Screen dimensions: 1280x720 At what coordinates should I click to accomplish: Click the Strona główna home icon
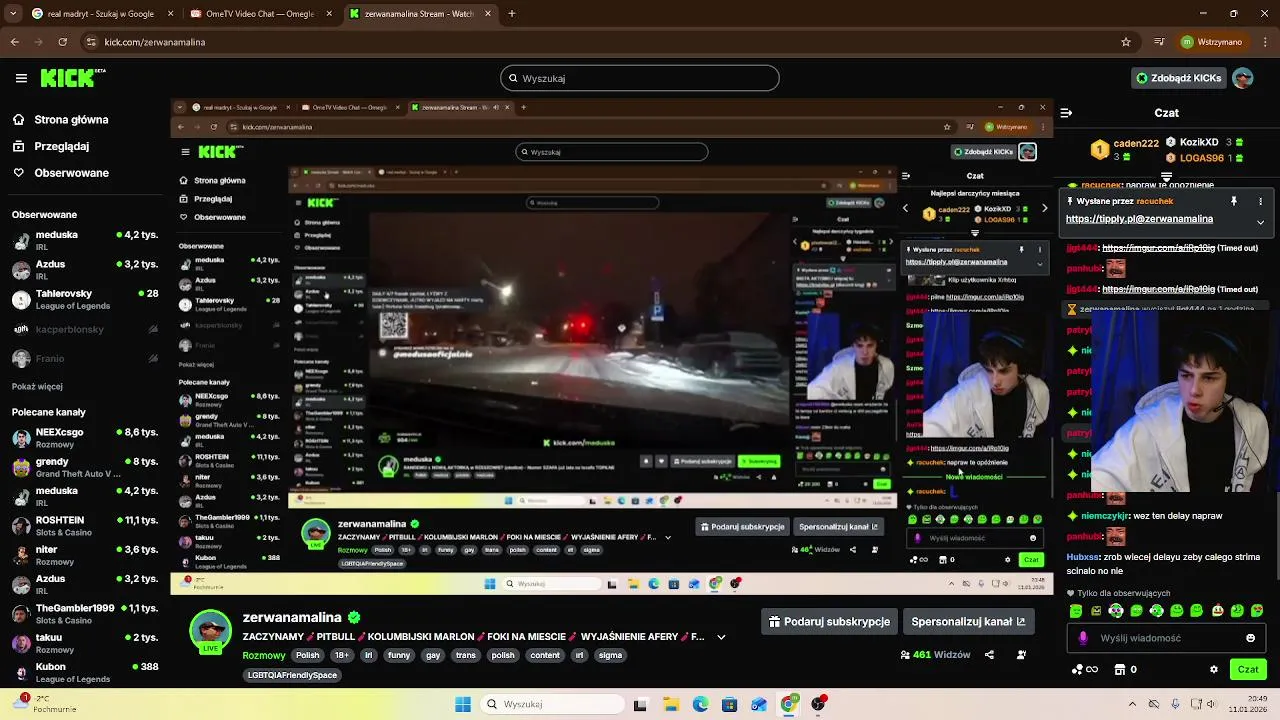19,119
